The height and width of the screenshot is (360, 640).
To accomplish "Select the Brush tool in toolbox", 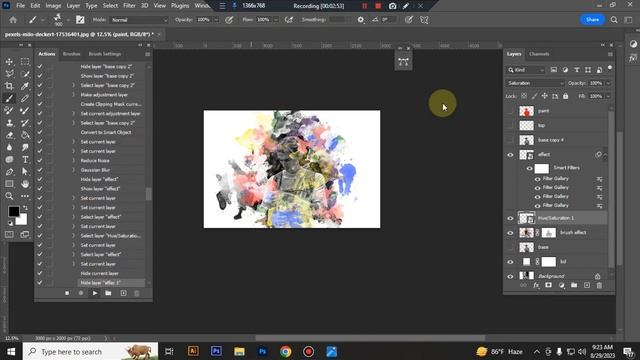I will point(9,98).
